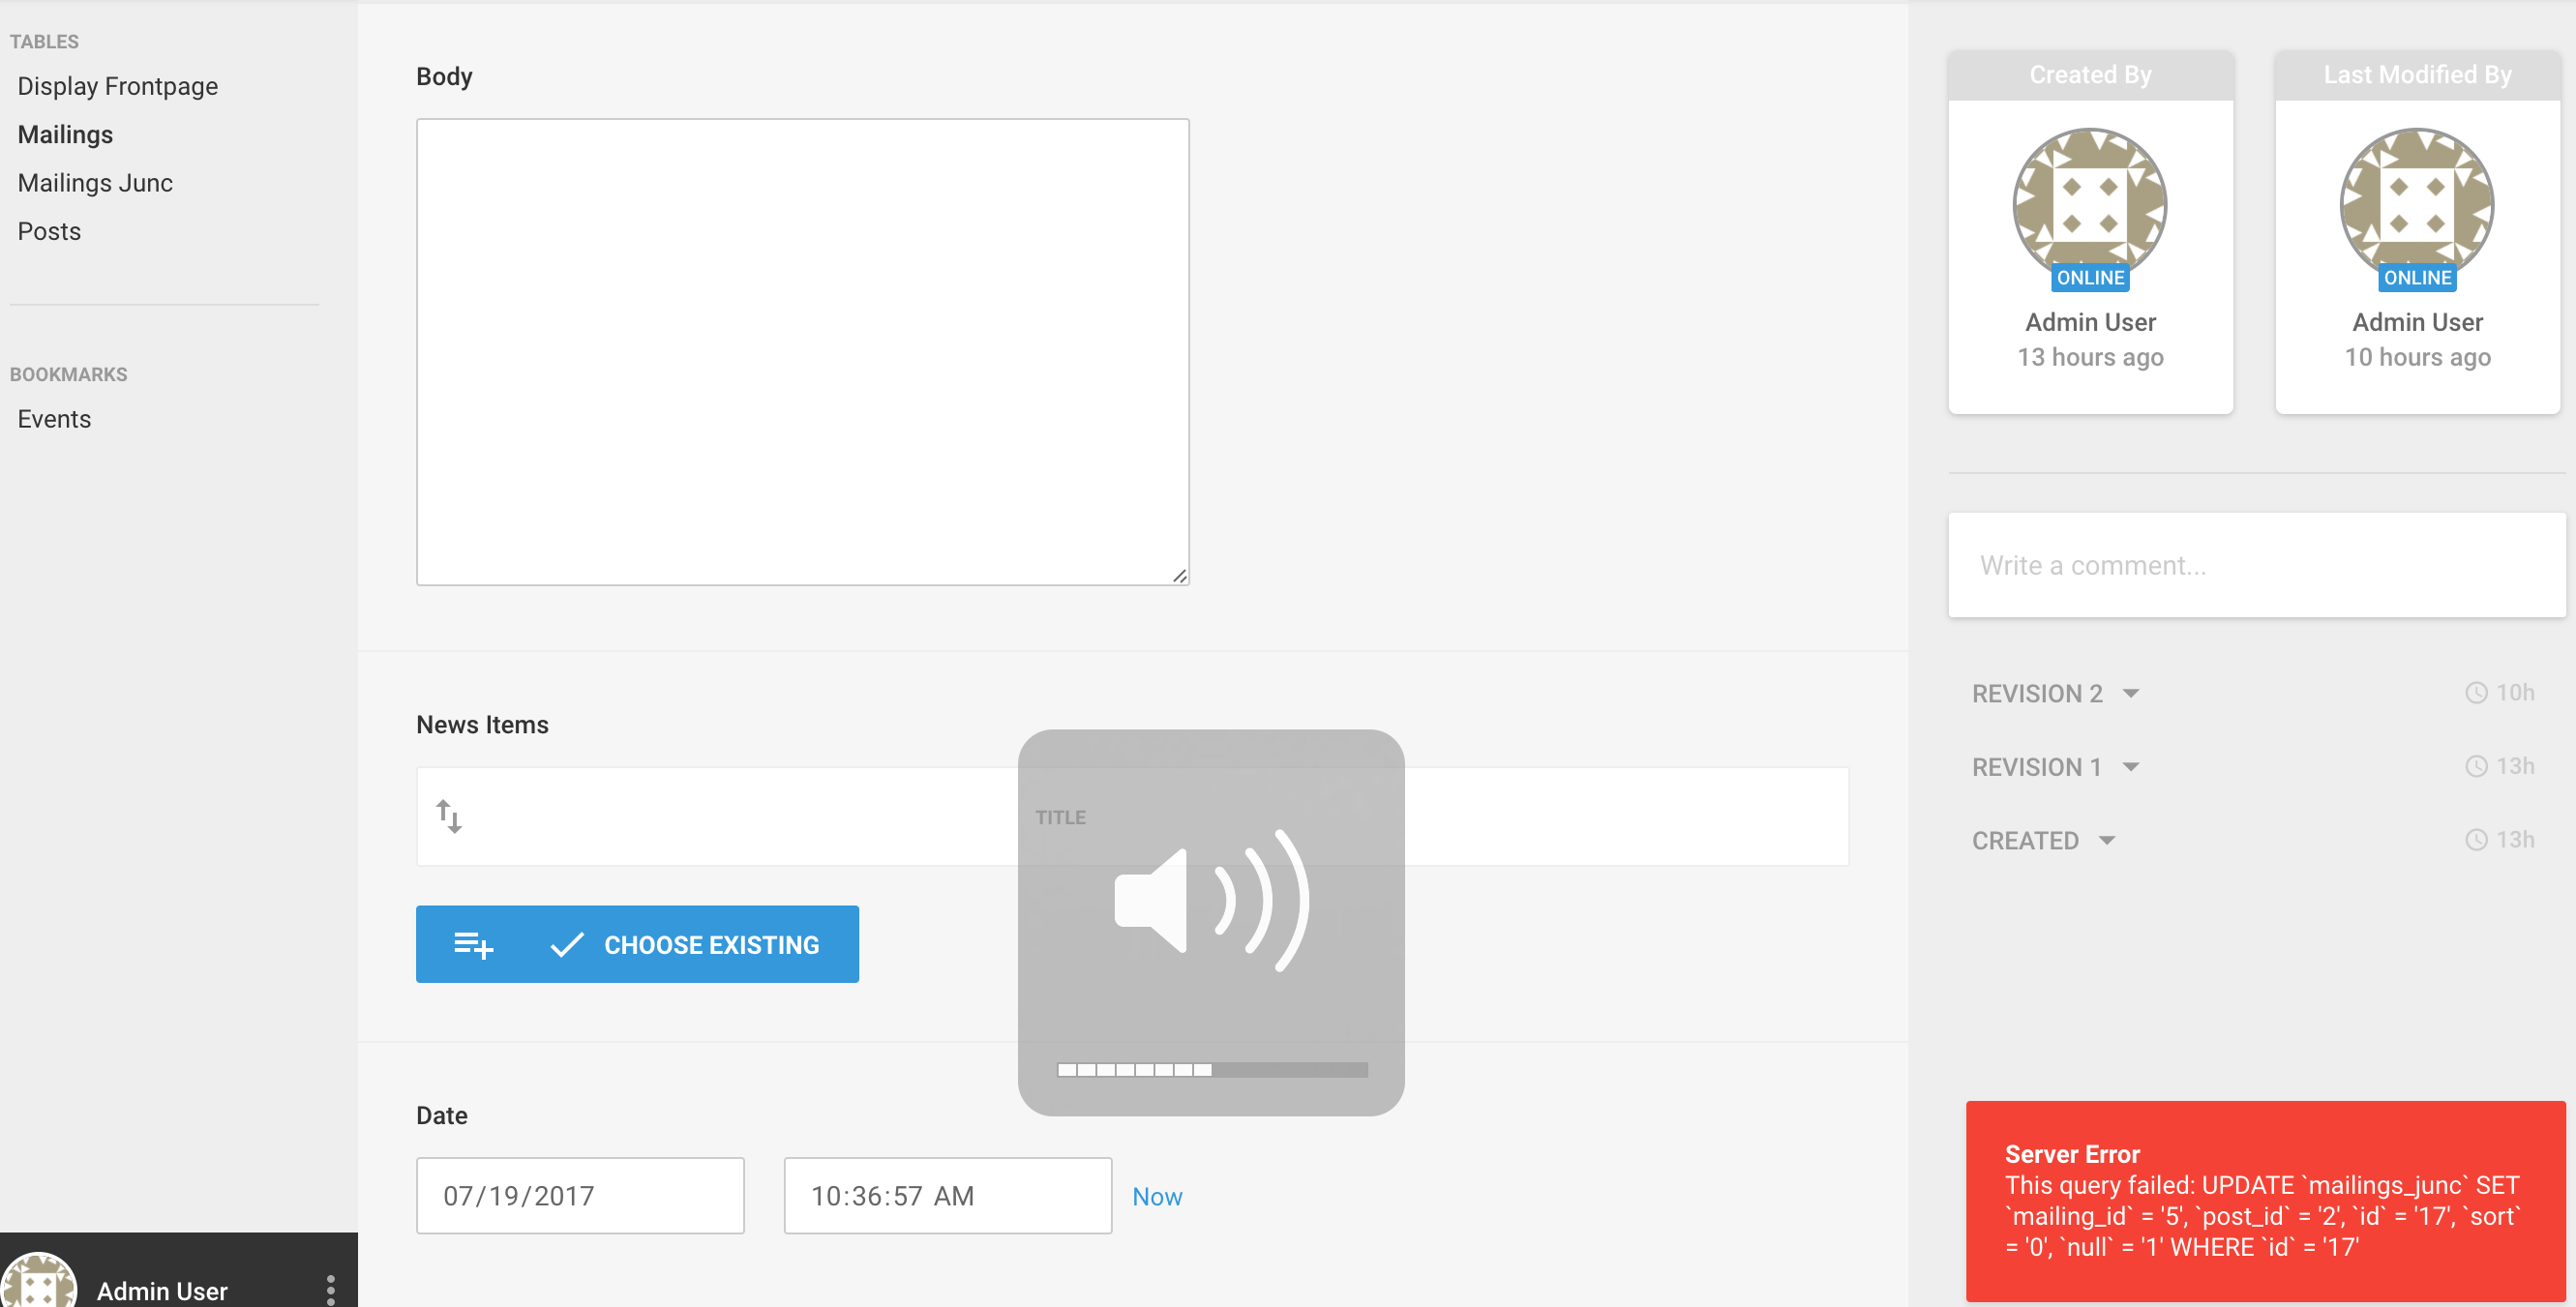Click the clock icon next to Revision 2
Viewport: 2576px width, 1307px height.
pos(2475,692)
